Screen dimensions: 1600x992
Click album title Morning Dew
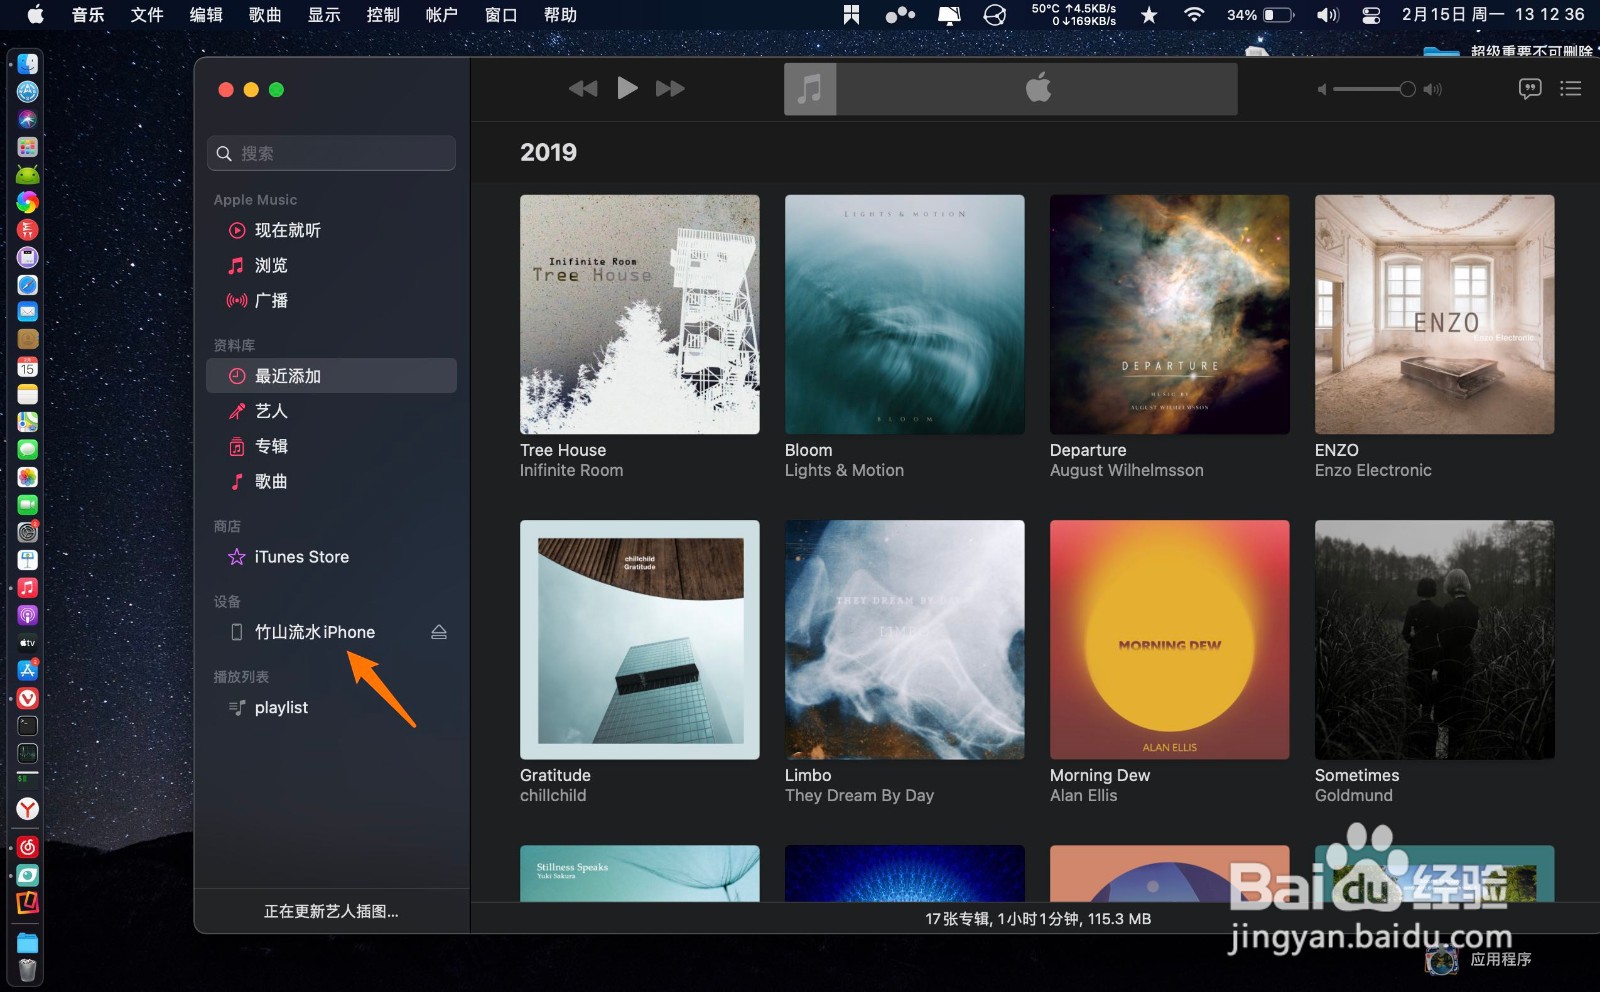click(x=1100, y=775)
